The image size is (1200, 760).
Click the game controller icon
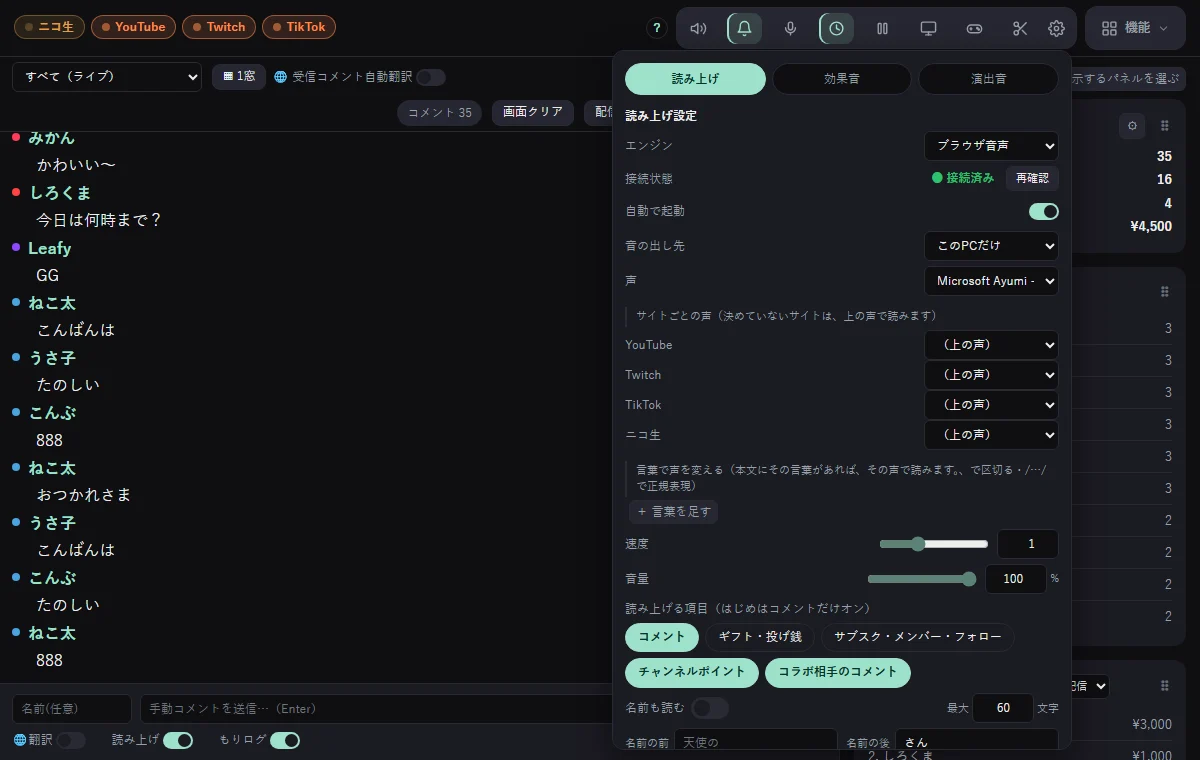pos(974,28)
